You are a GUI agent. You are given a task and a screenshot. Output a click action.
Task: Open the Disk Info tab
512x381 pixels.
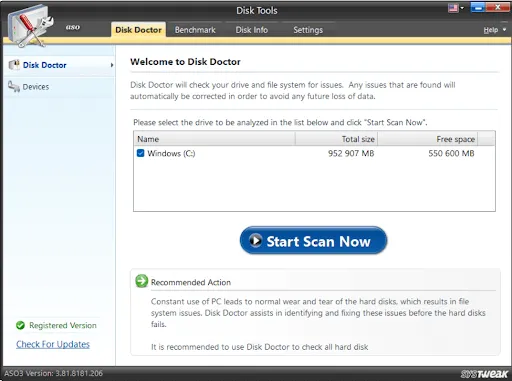click(252, 30)
